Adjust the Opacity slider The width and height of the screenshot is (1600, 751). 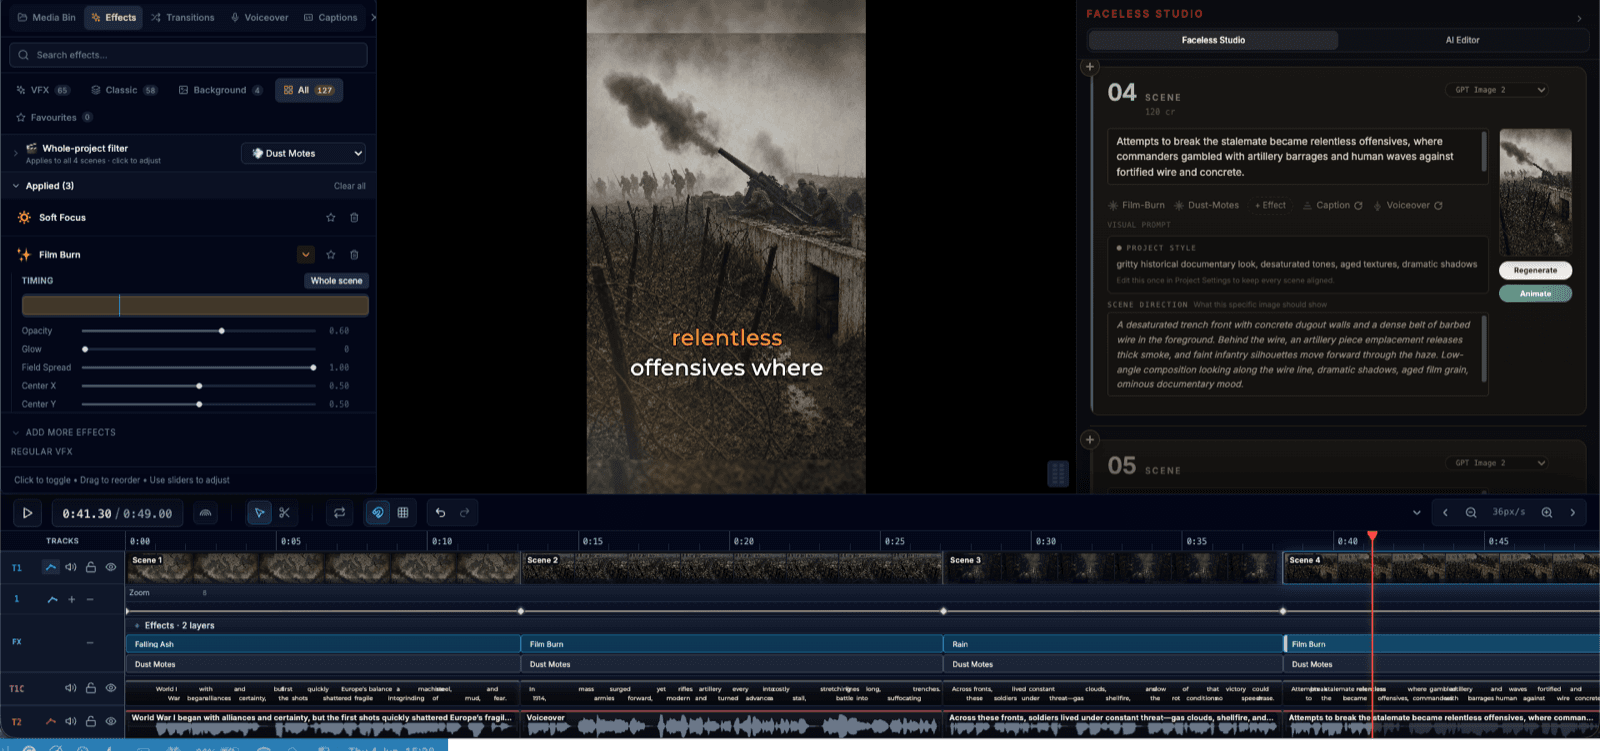pyautogui.click(x=199, y=331)
